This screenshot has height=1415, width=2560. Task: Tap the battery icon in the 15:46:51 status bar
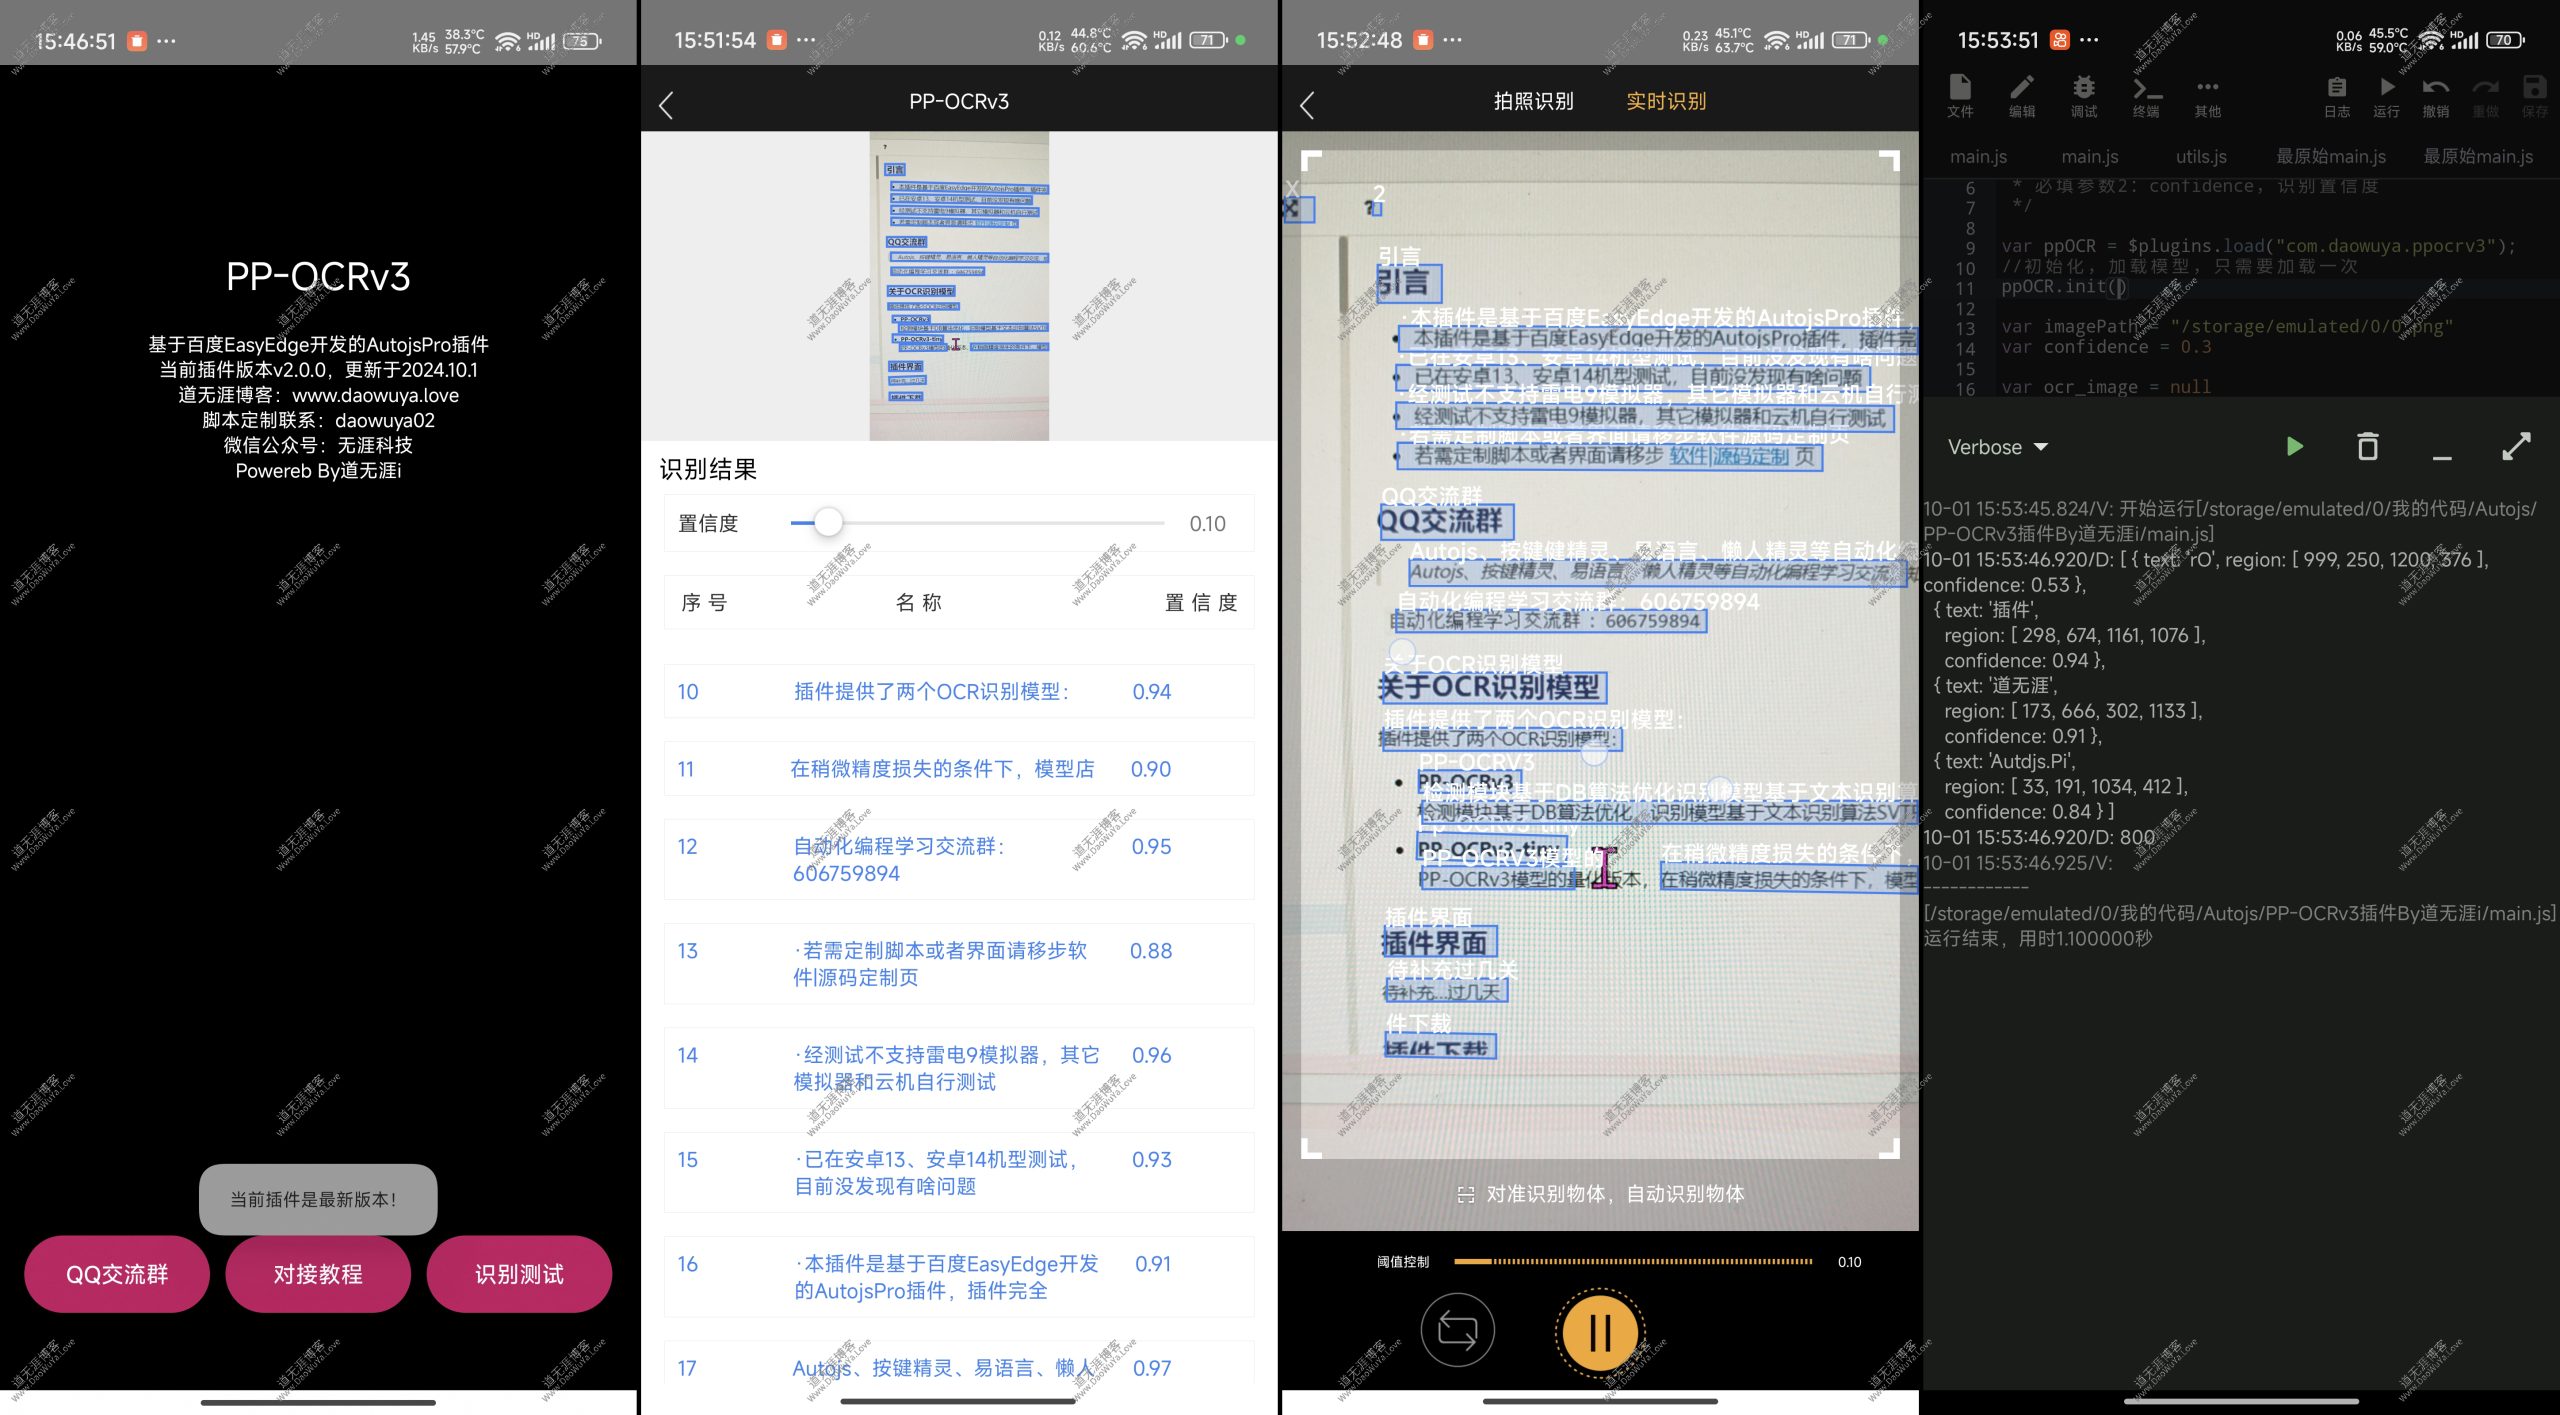click(582, 41)
